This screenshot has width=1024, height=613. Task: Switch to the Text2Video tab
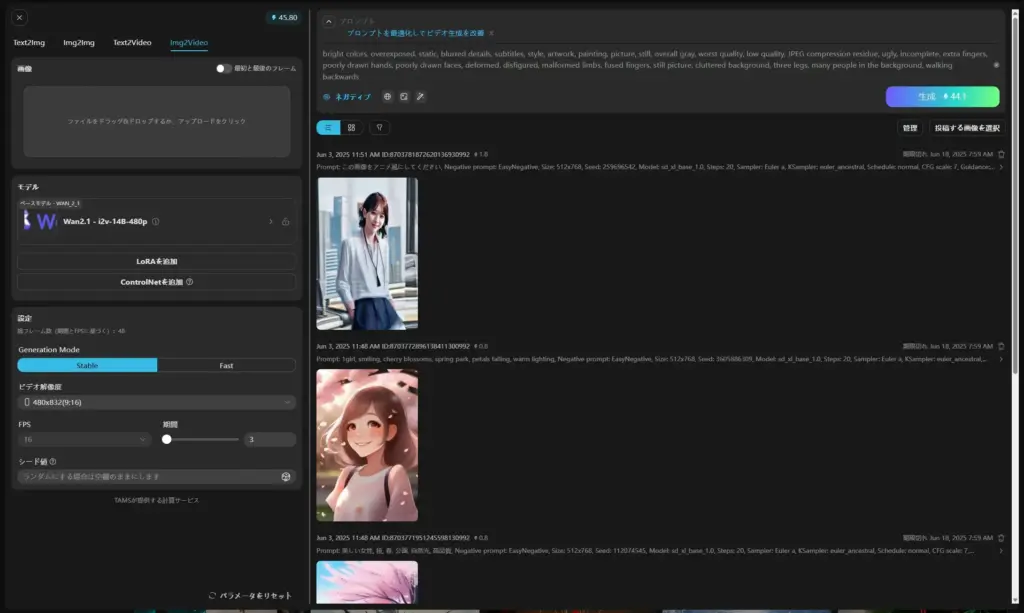(132, 43)
